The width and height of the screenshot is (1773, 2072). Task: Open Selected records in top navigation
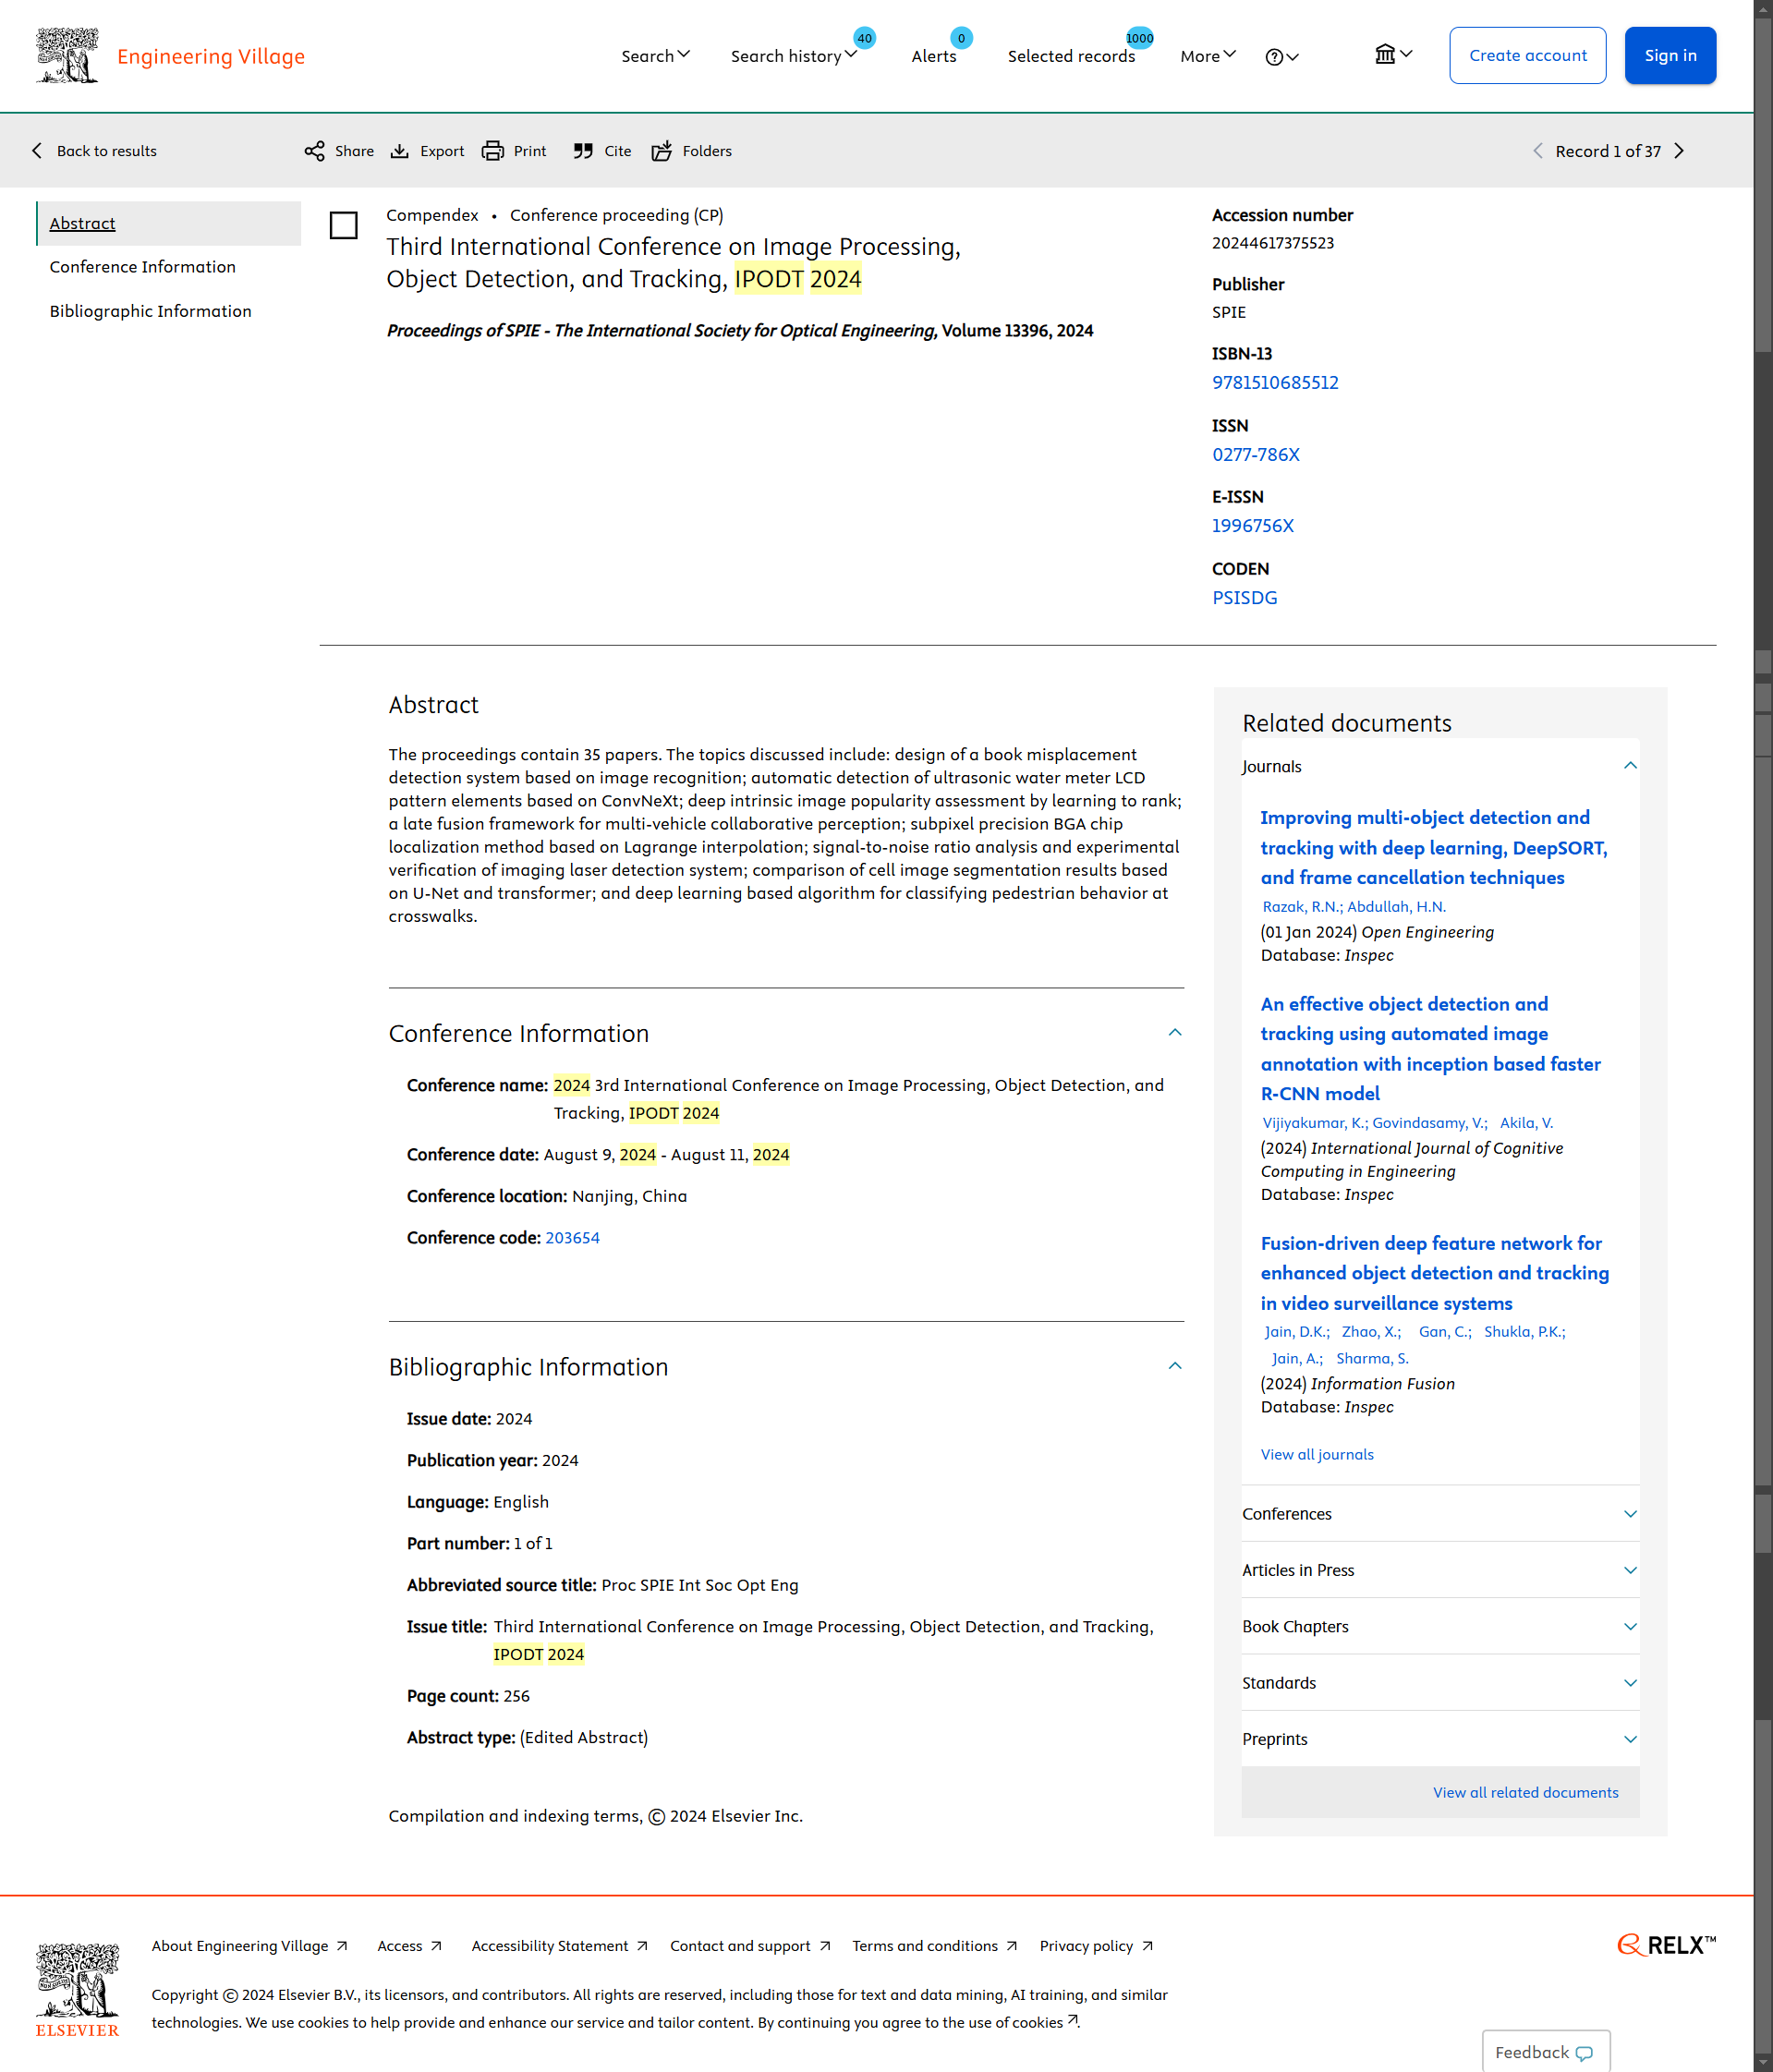coord(1071,56)
